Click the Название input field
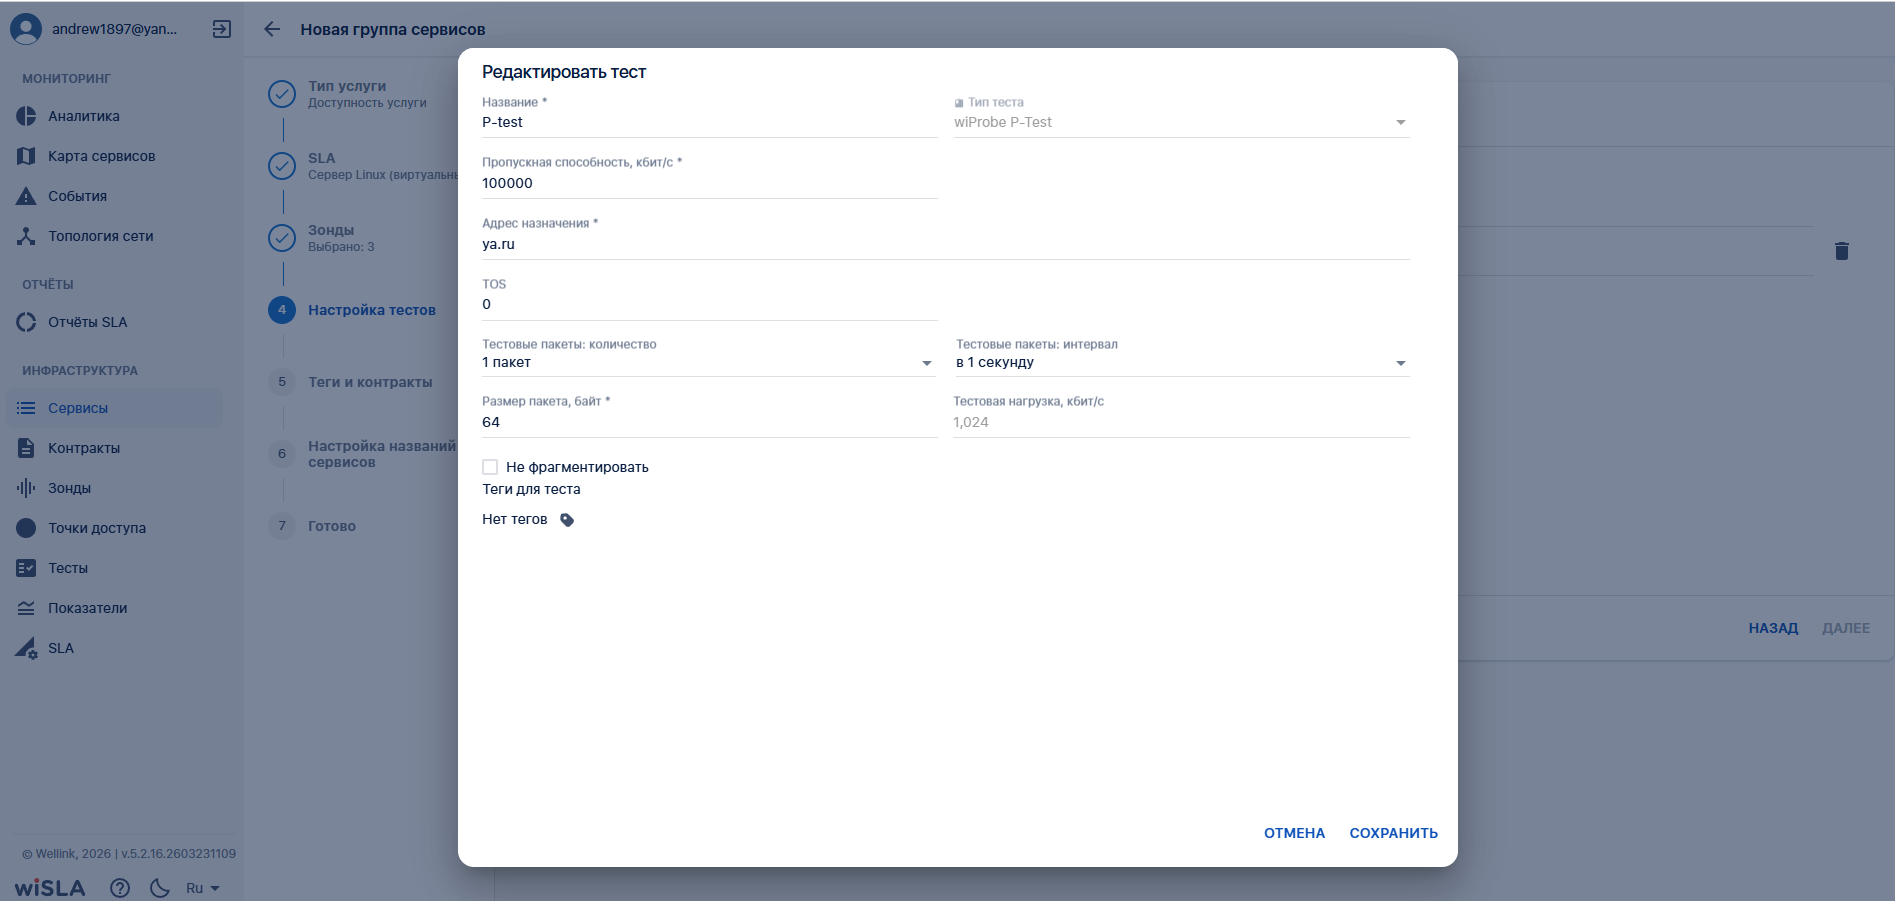This screenshot has width=1895, height=901. (x=708, y=123)
